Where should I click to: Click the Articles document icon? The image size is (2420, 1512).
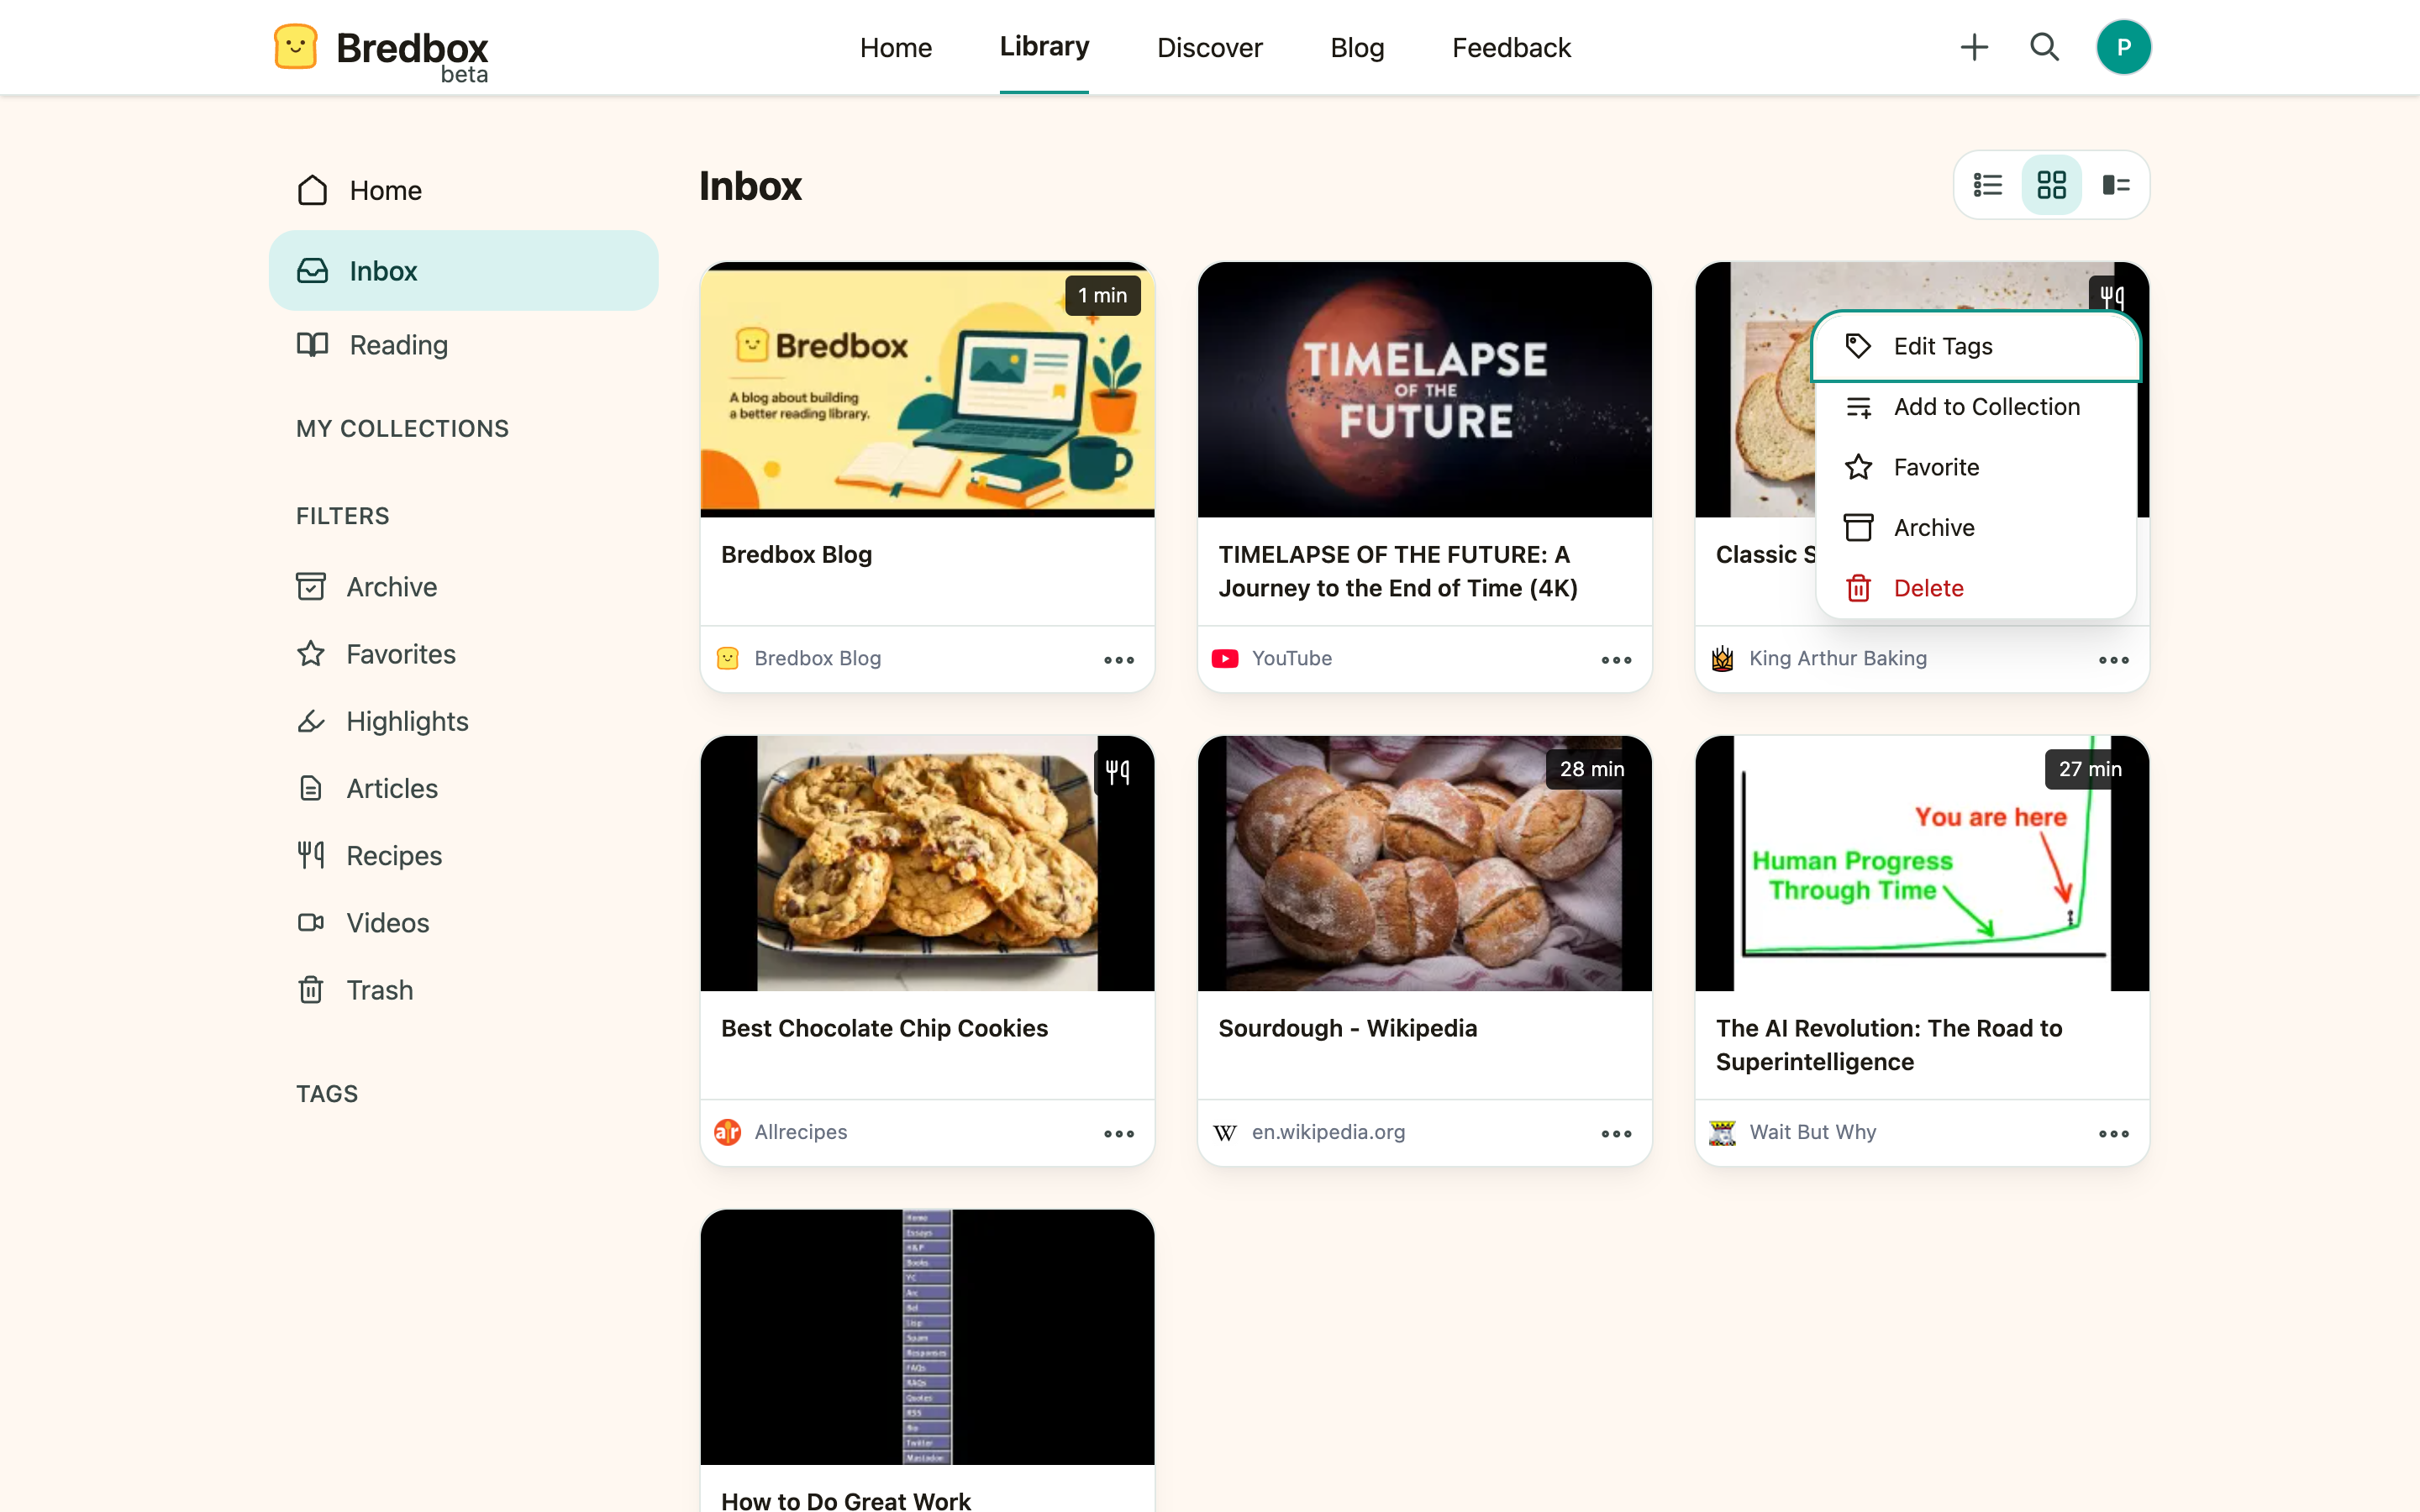click(x=311, y=788)
